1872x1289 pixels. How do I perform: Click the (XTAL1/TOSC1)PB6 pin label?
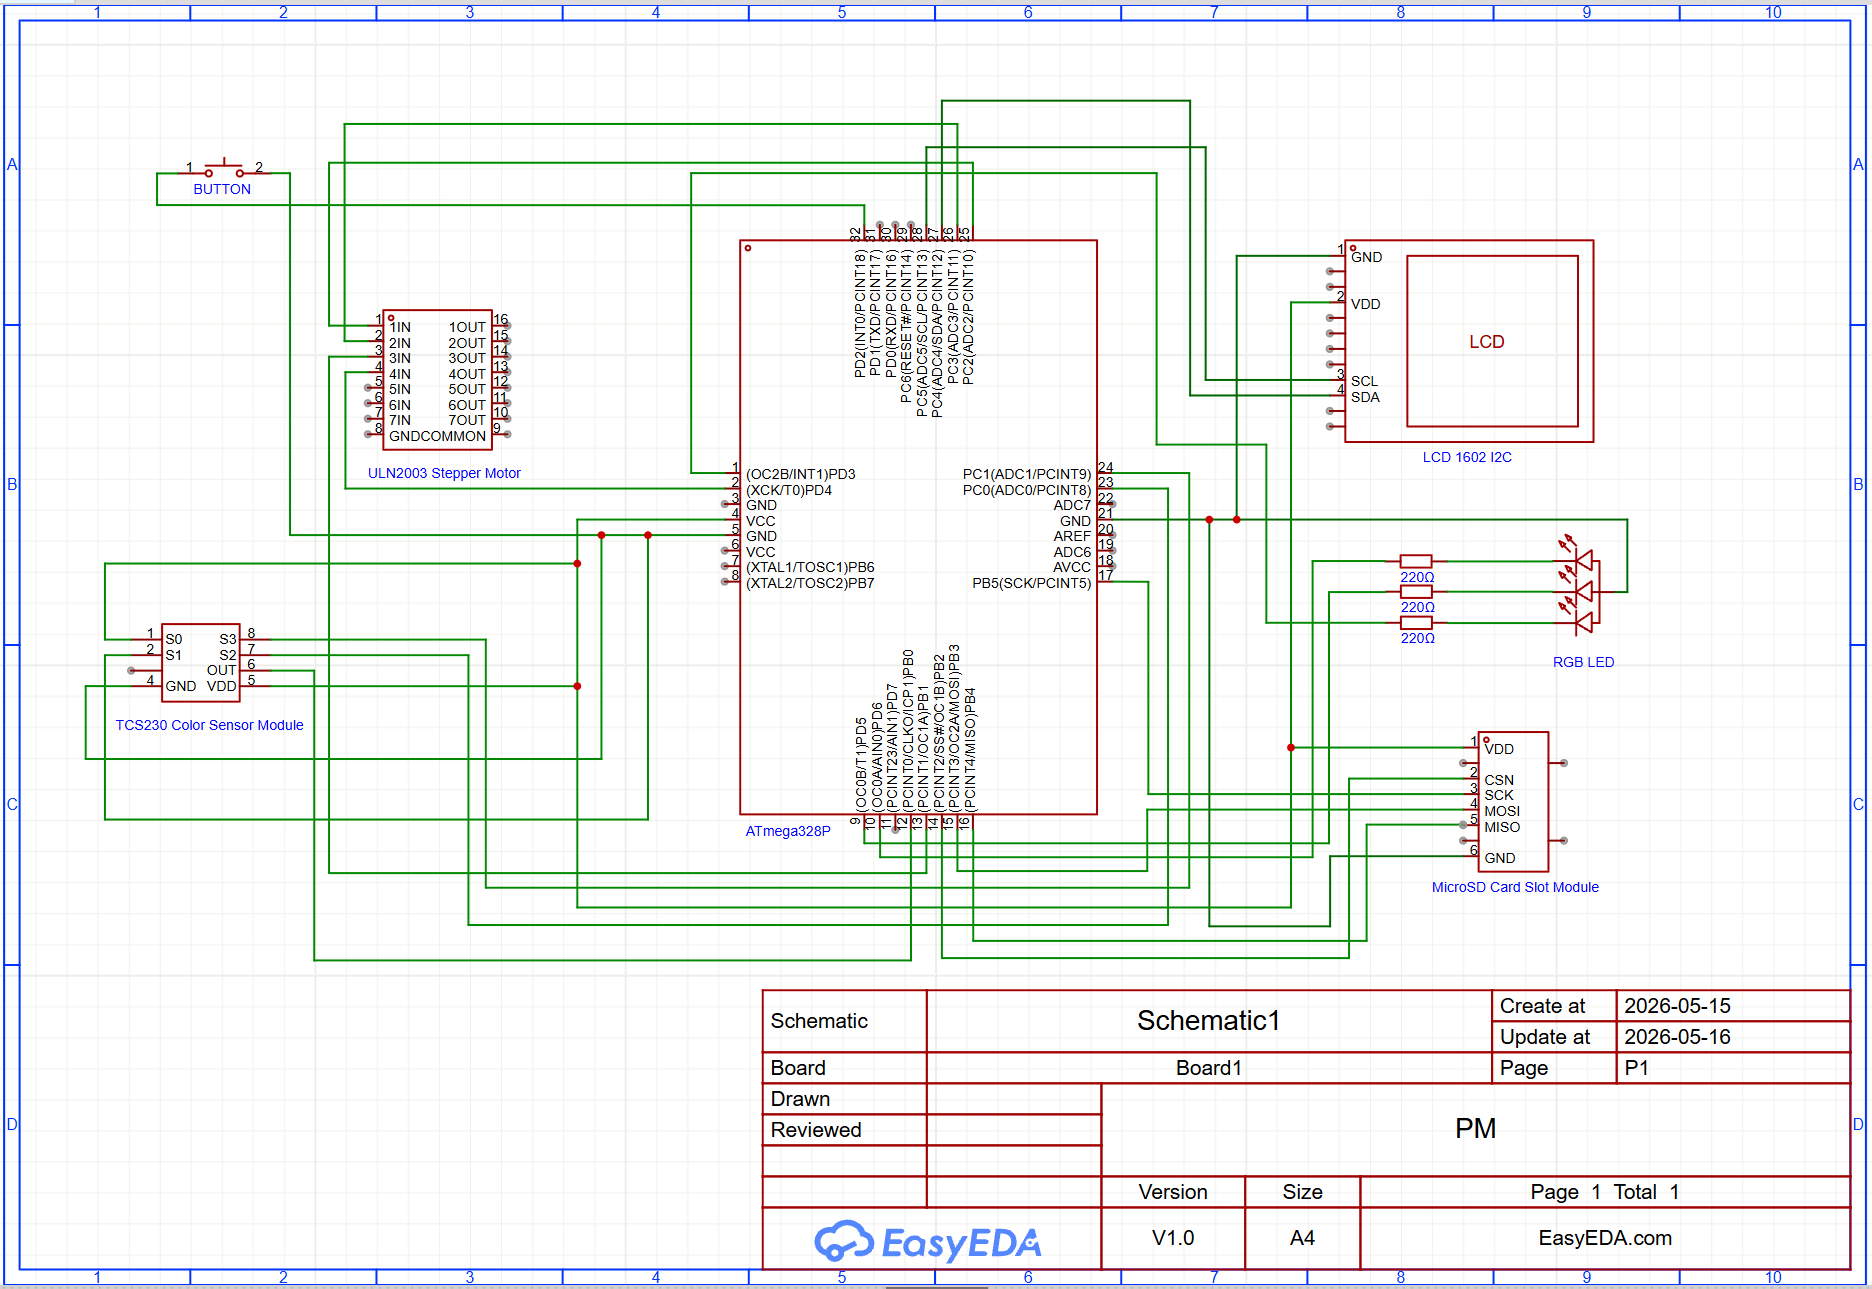(x=810, y=567)
